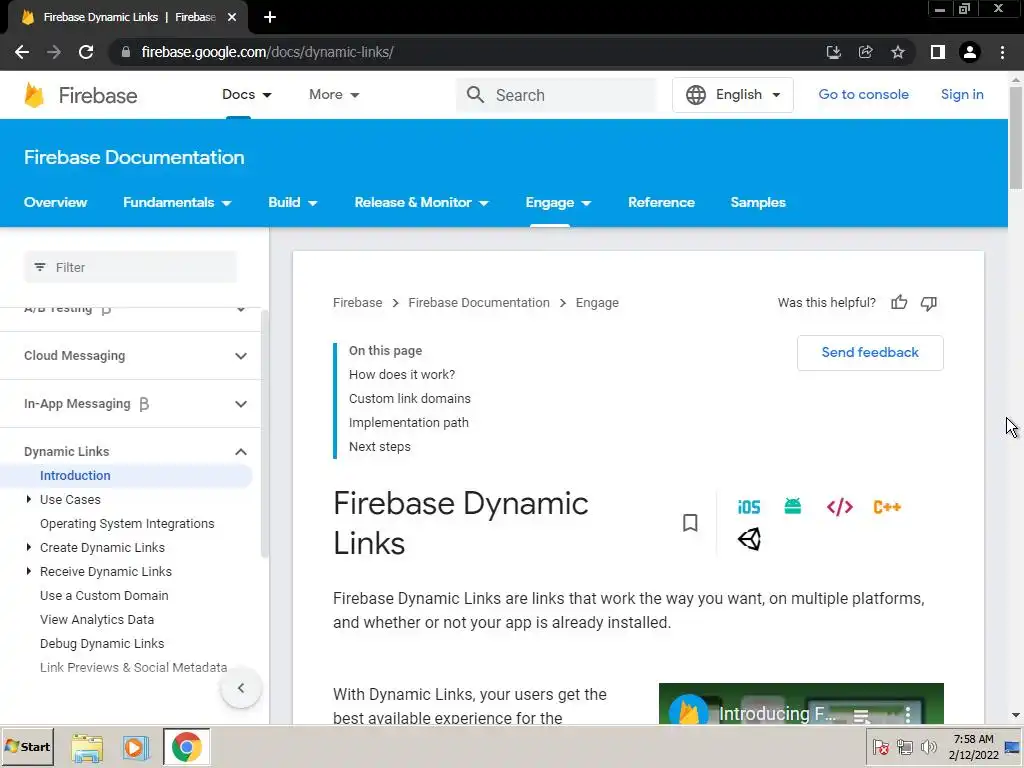
Task: Expand Release & Monitor menu
Action: 421,202
